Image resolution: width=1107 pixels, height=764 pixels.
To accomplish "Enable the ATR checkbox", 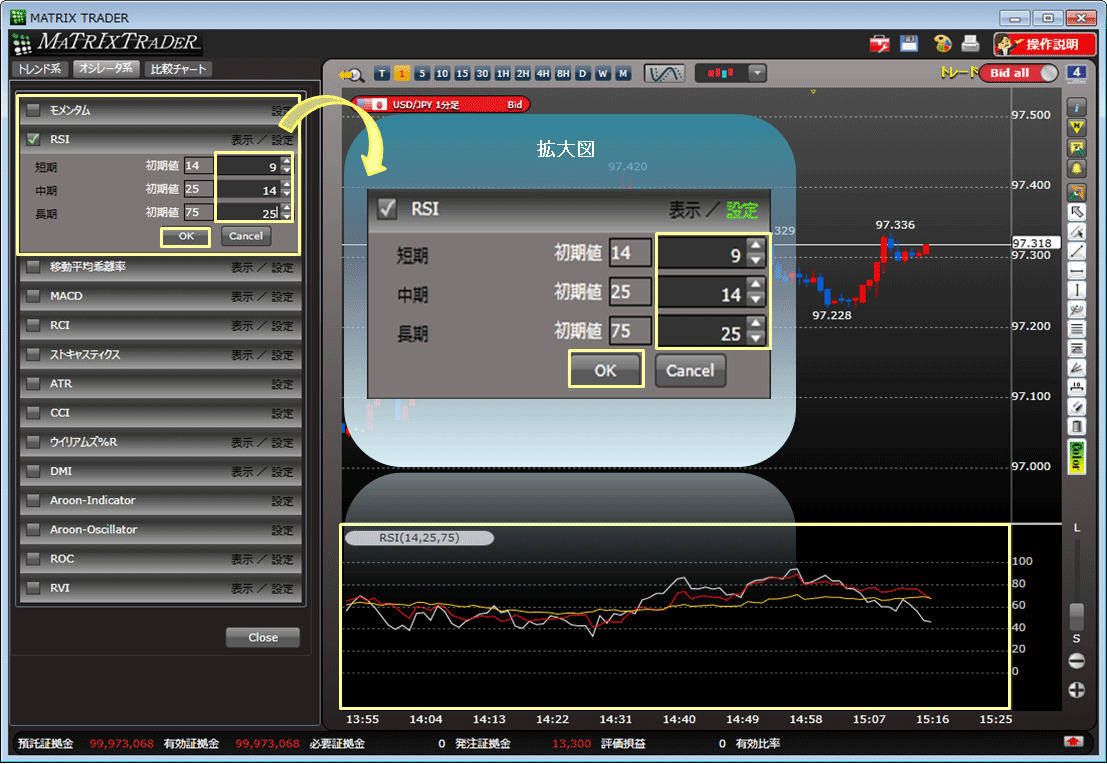I will click(x=33, y=383).
